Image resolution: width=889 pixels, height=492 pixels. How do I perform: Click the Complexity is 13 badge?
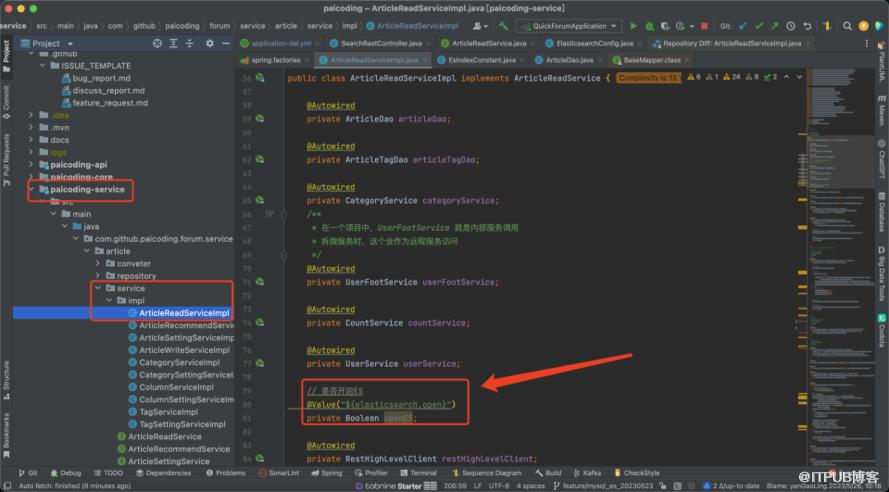coord(647,77)
